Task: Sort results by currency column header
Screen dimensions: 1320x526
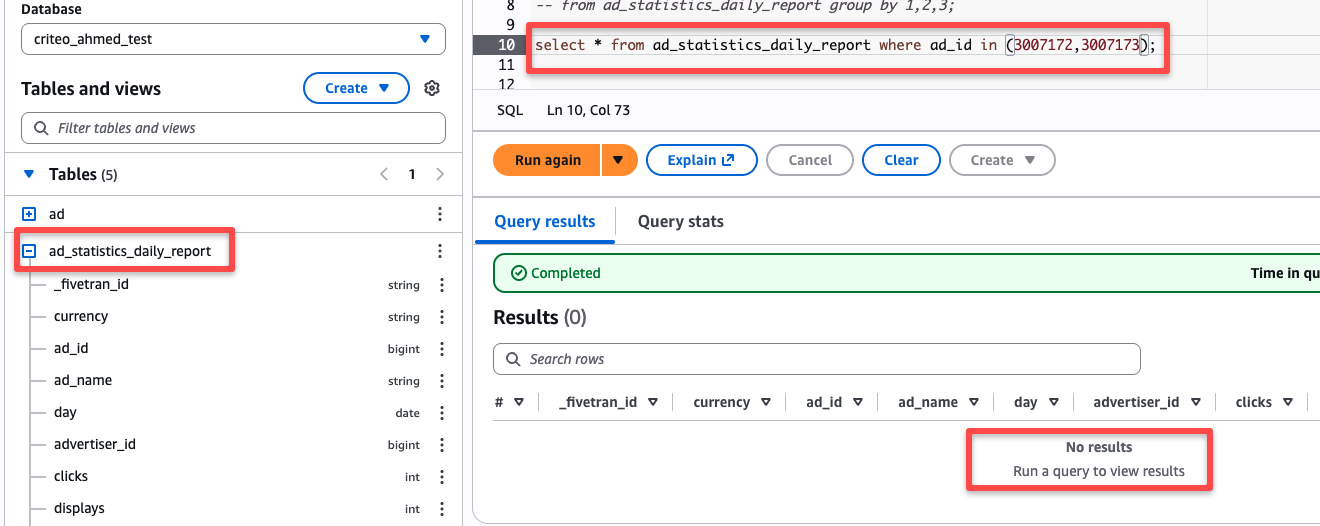Action: pyautogui.click(x=766, y=402)
